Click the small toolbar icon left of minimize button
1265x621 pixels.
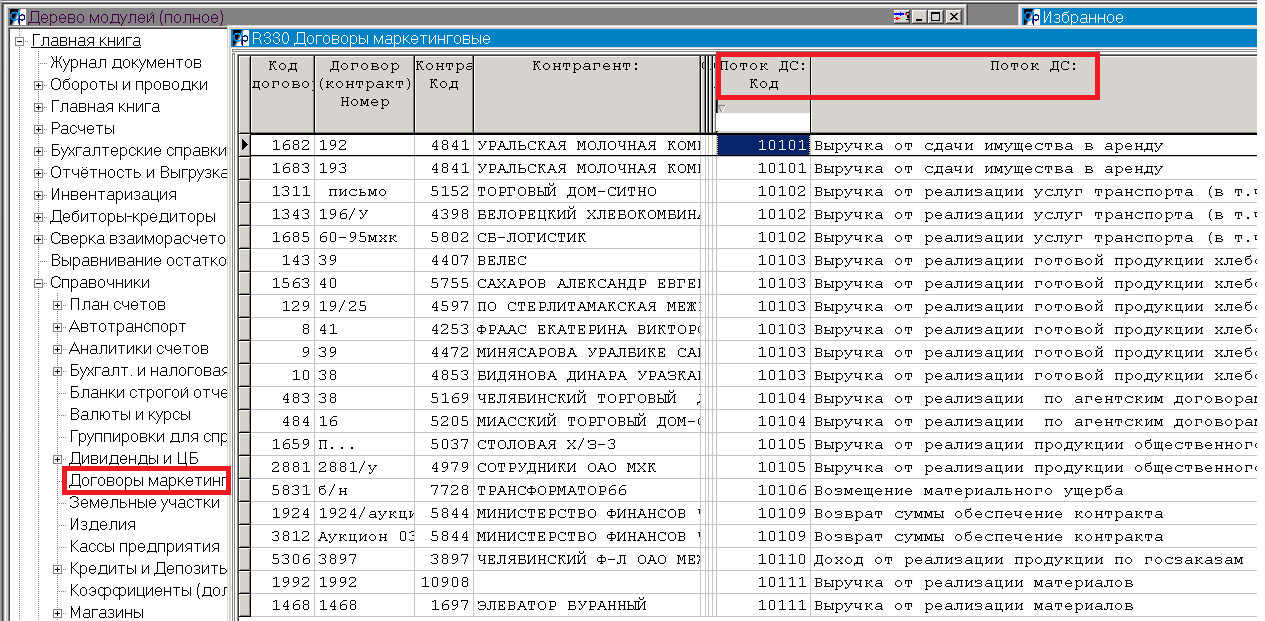pos(900,16)
